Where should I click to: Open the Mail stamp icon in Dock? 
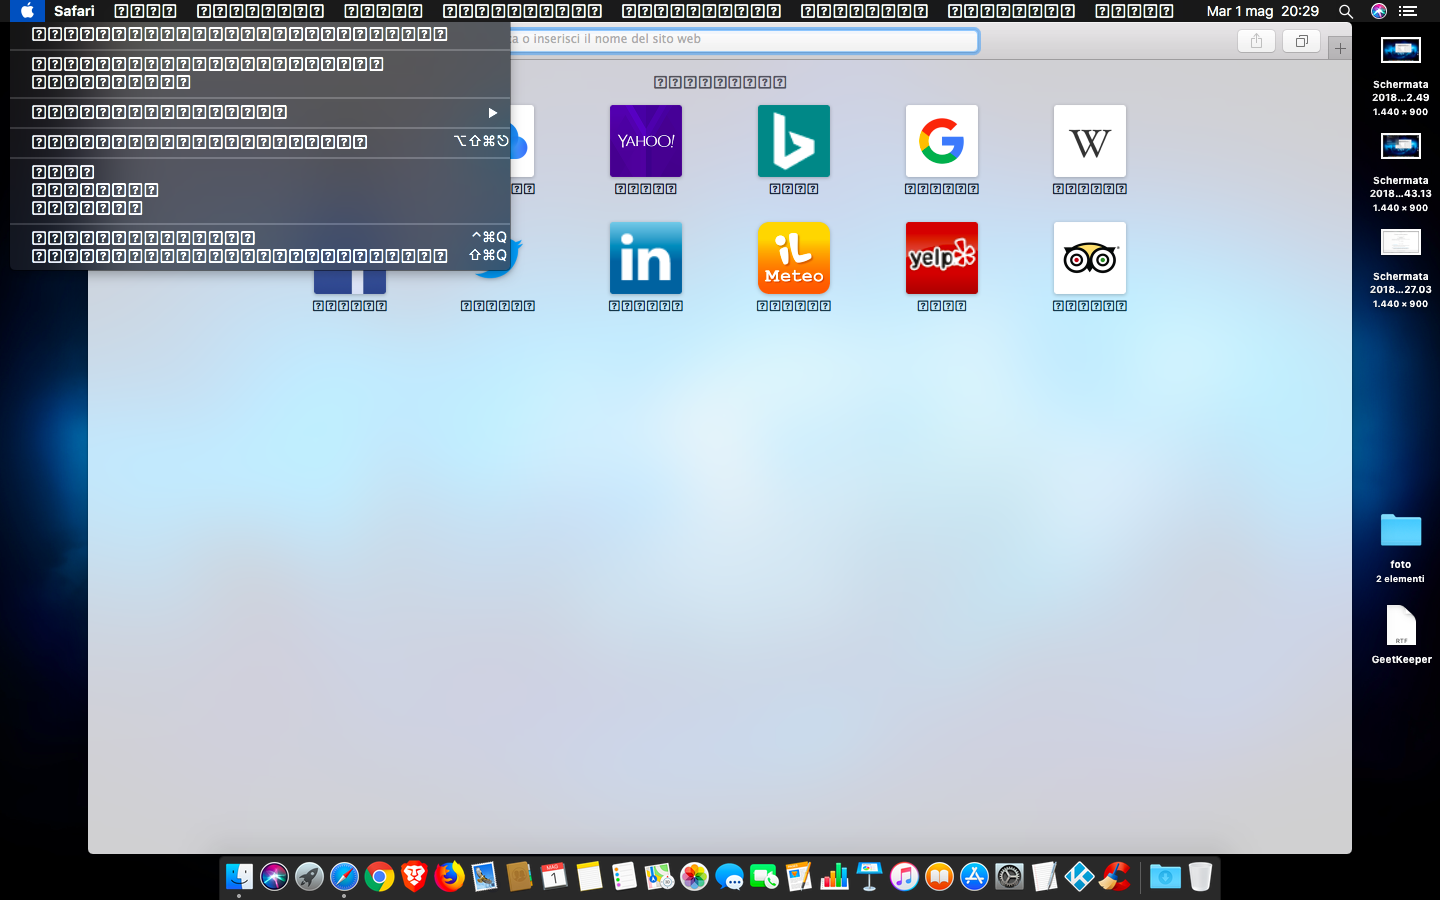coord(484,877)
